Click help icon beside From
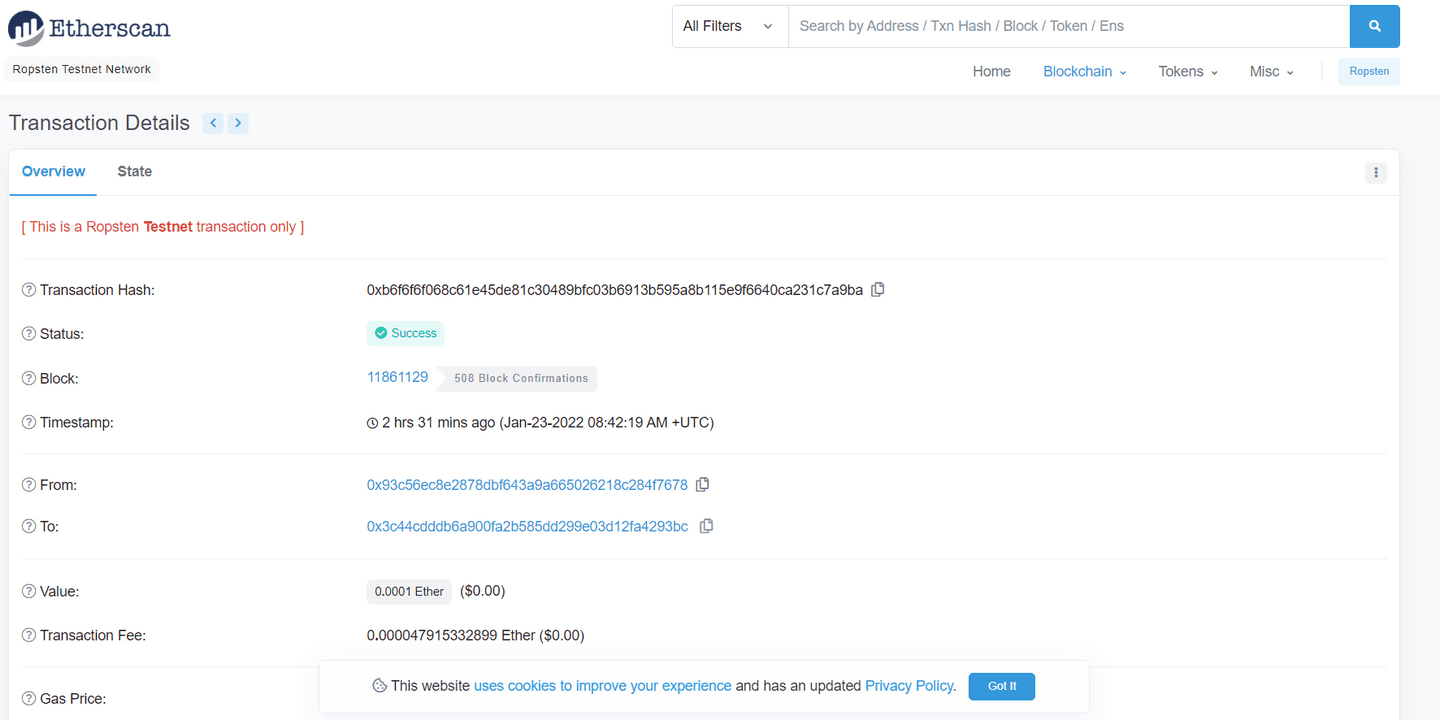This screenshot has width=1440, height=720. point(29,485)
